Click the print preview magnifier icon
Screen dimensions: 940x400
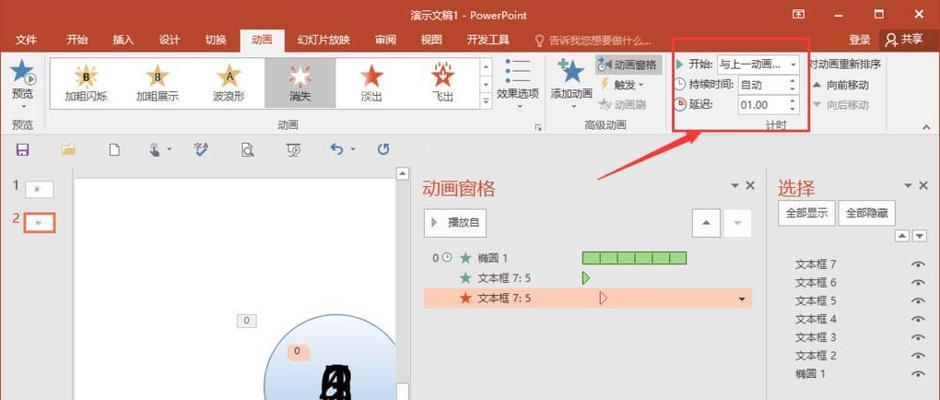pyautogui.click(x=247, y=150)
